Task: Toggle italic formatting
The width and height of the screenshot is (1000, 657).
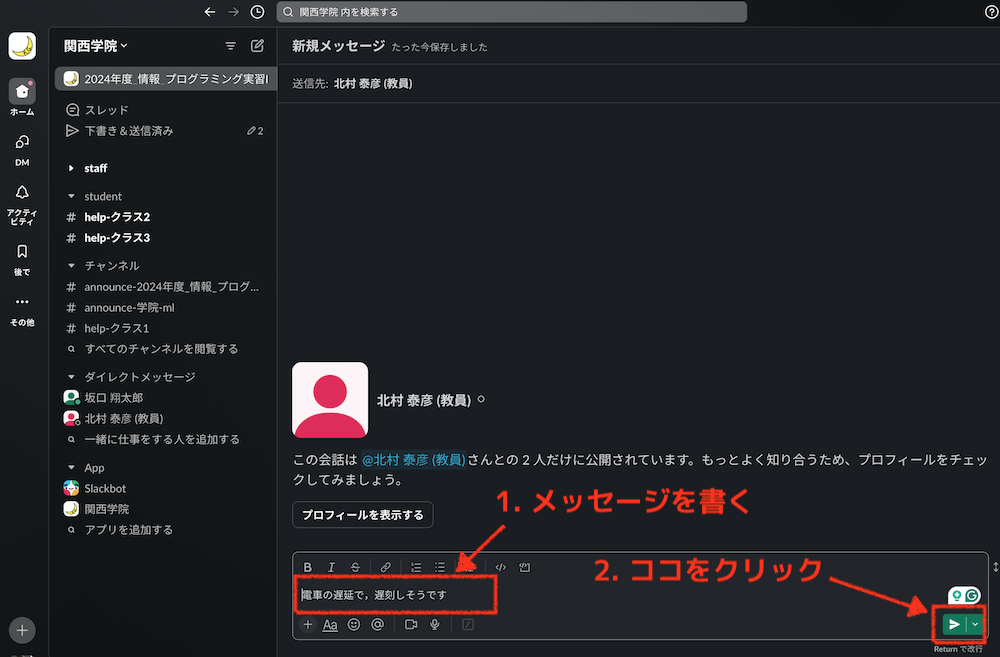Action: click(x=331, y=567)
